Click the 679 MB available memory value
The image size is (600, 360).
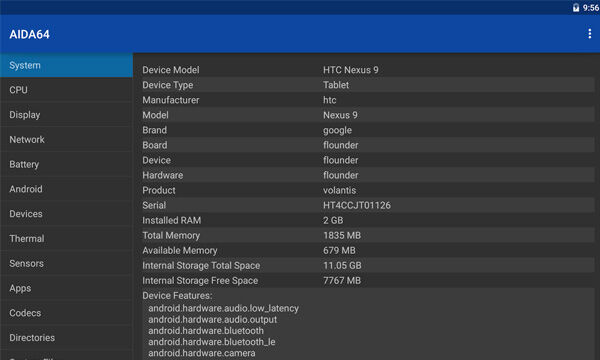(x=339, y=251)
